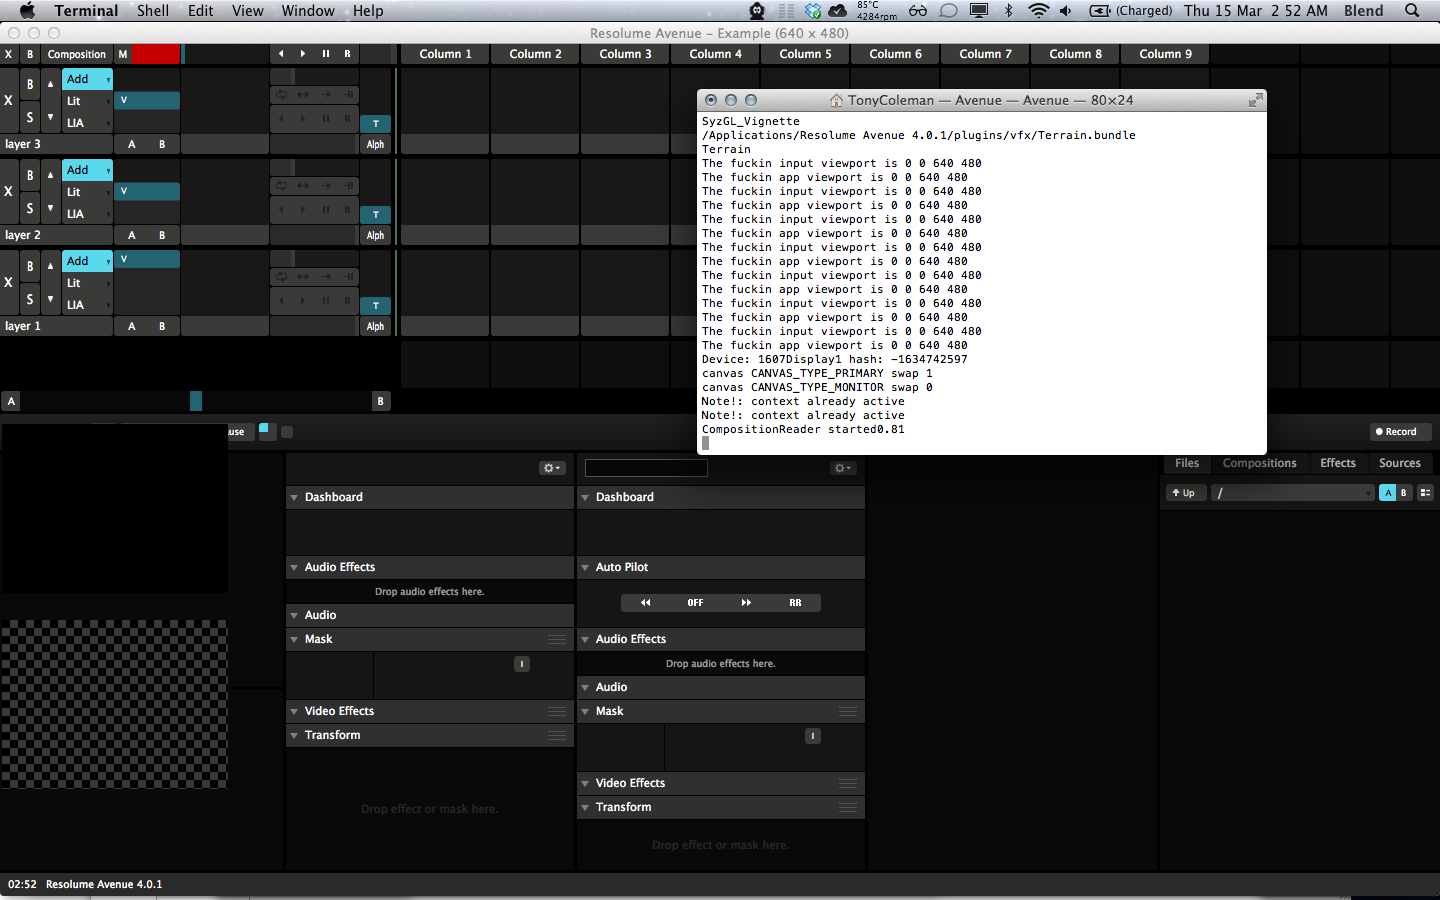
Task: Select the Bypass (B) icon on layer 3
Action: [x=30, y=84]
